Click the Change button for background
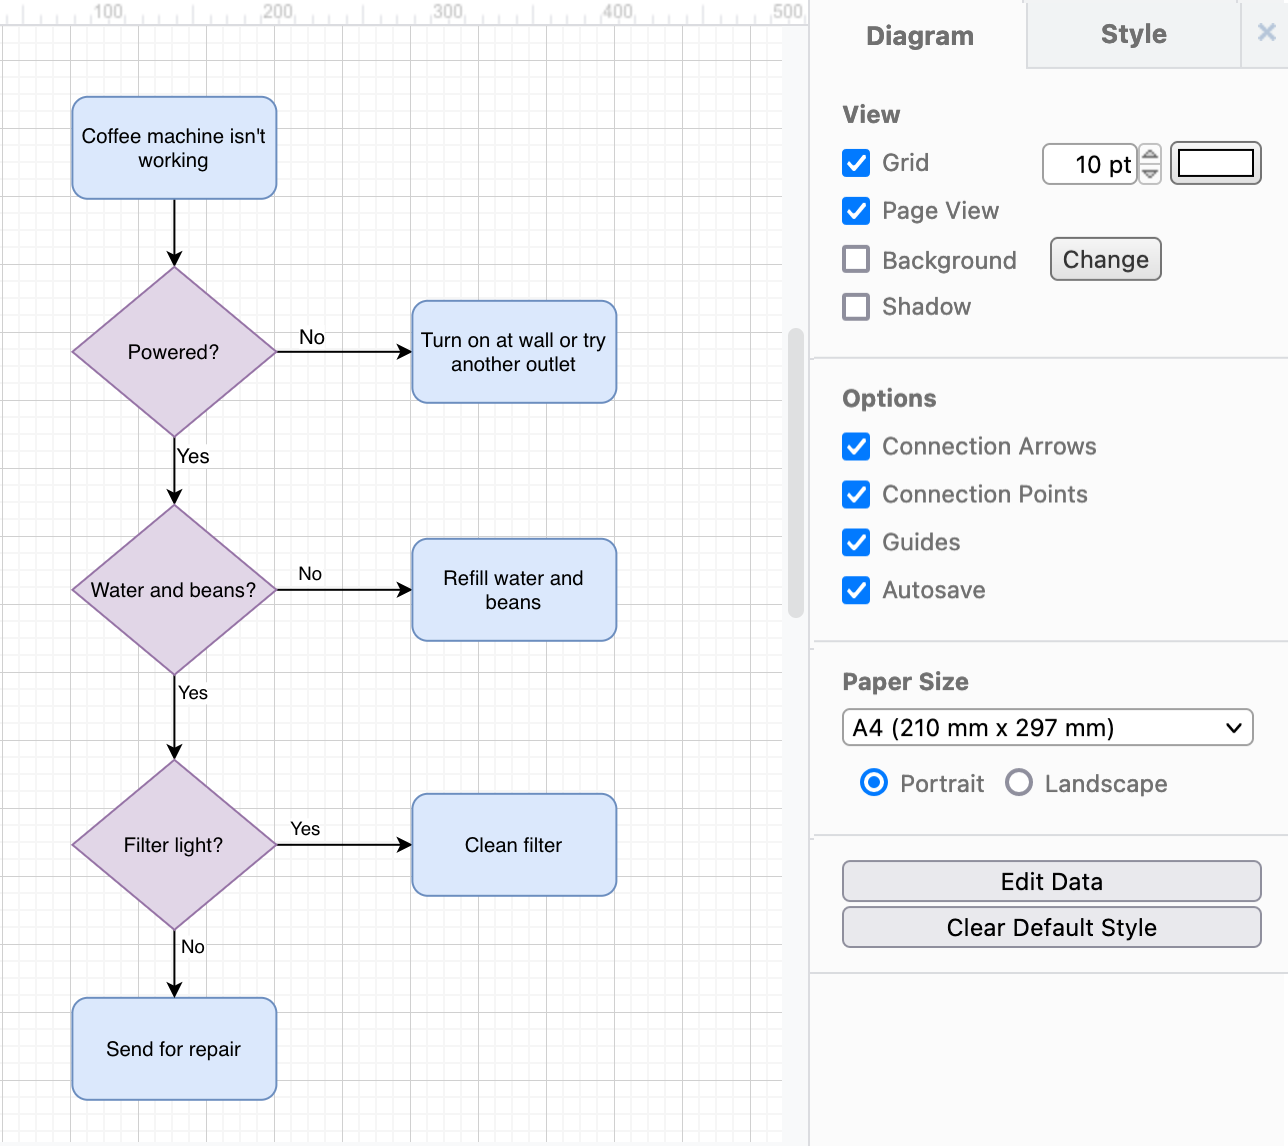Image resolution: width=1288 pixels, height=1146 pixels. click(x=1105, y=259)
